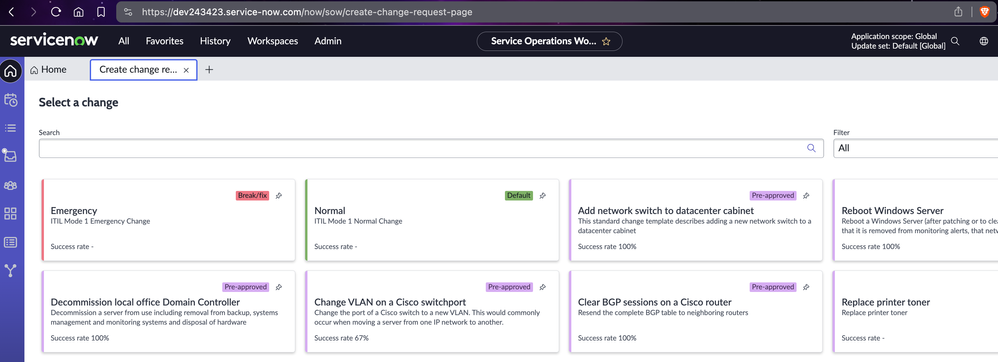Open the Favorites menu
This screenshot has height=362, width=998.
pyautogui.click(x=164, y=41)
